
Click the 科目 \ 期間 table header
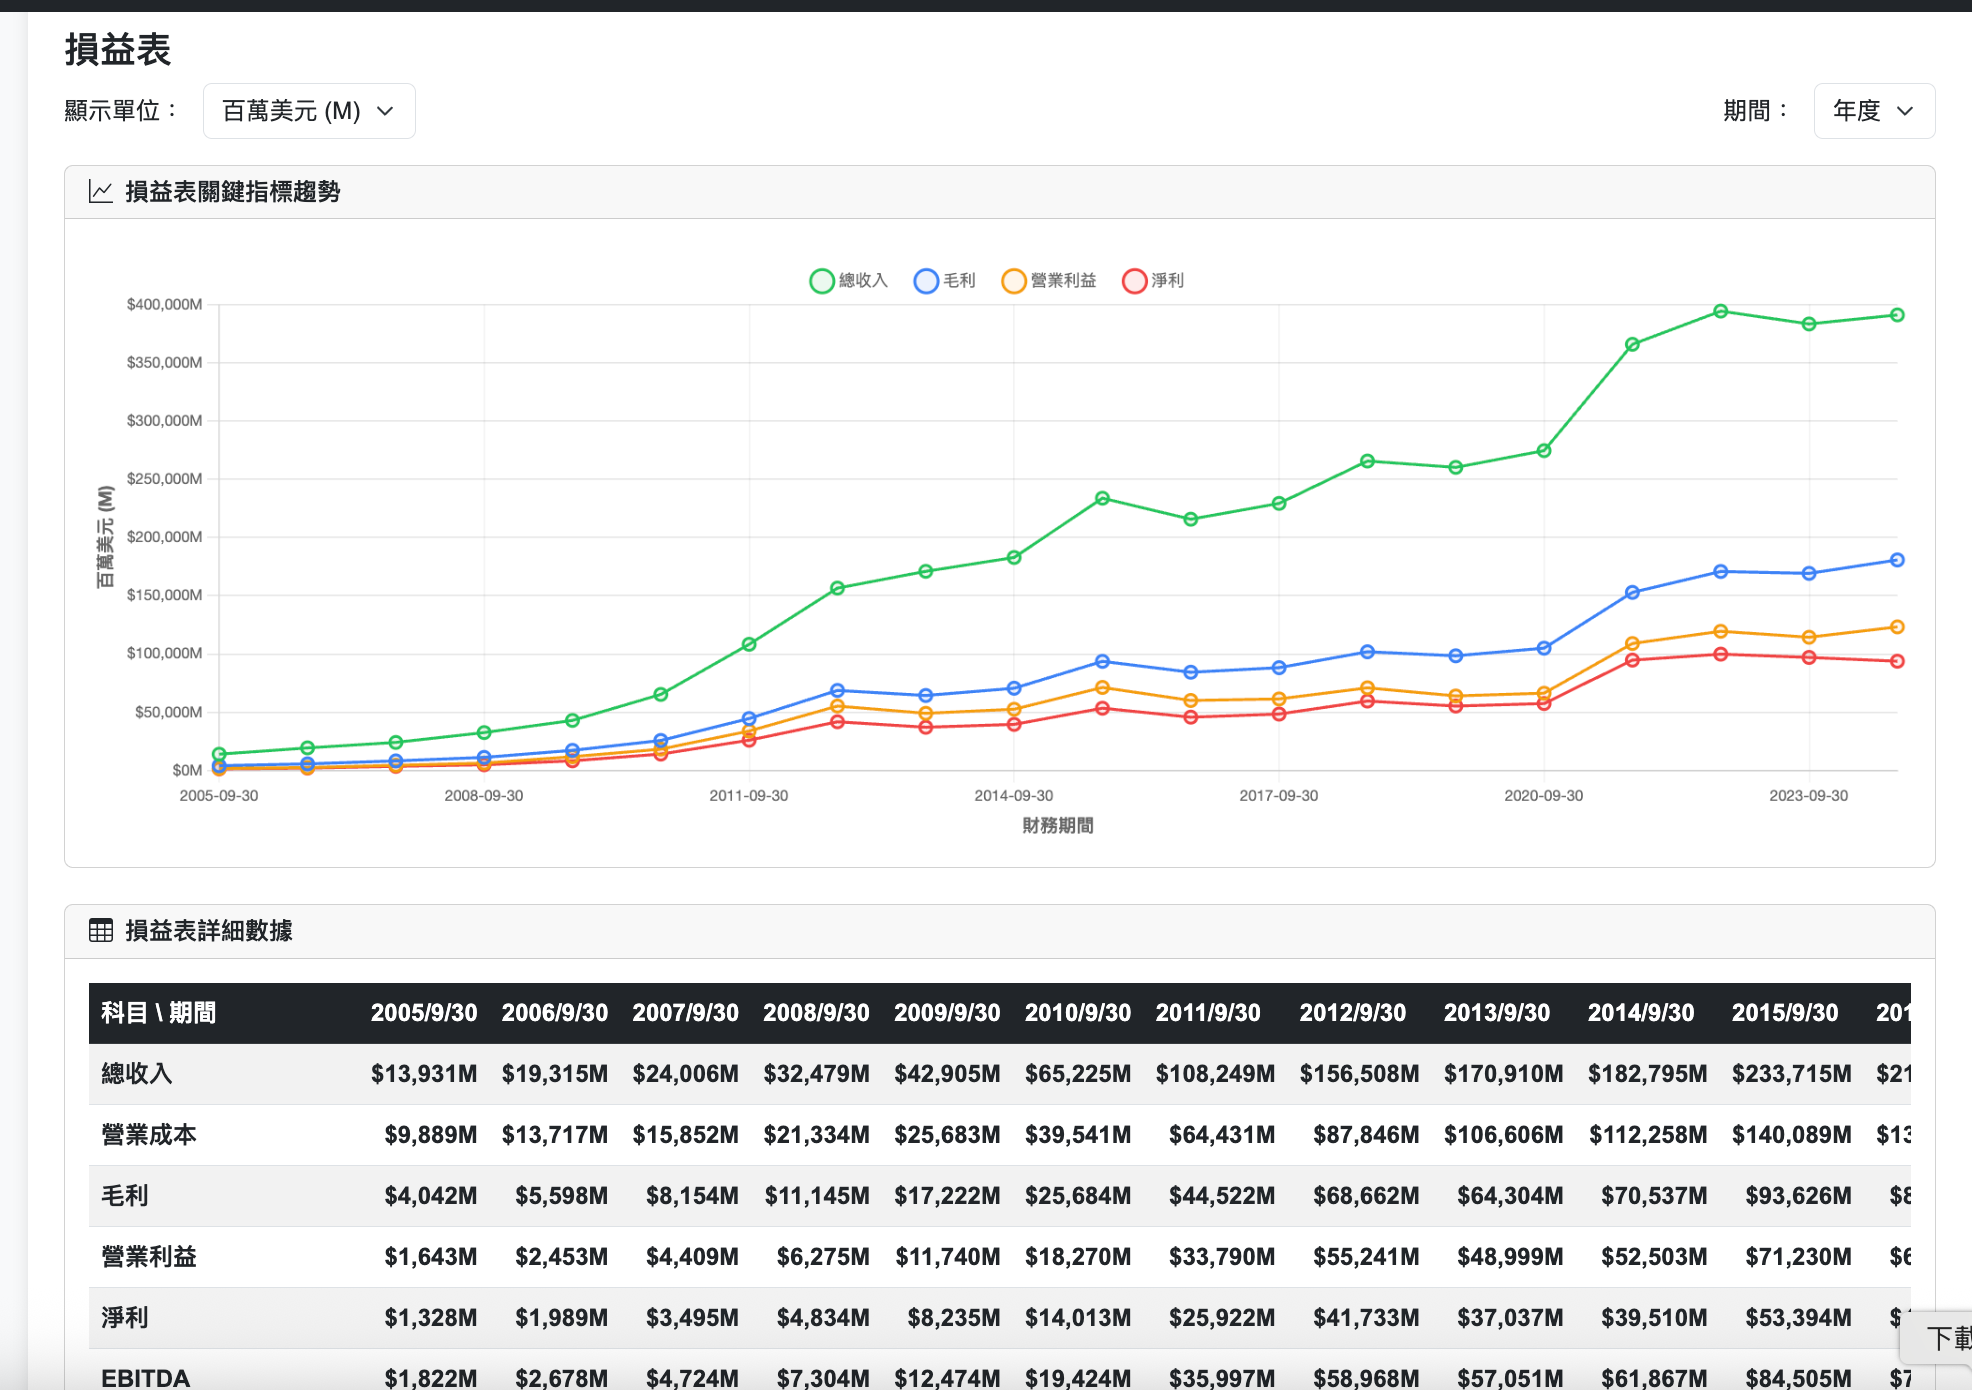(x=159, y=1013)
